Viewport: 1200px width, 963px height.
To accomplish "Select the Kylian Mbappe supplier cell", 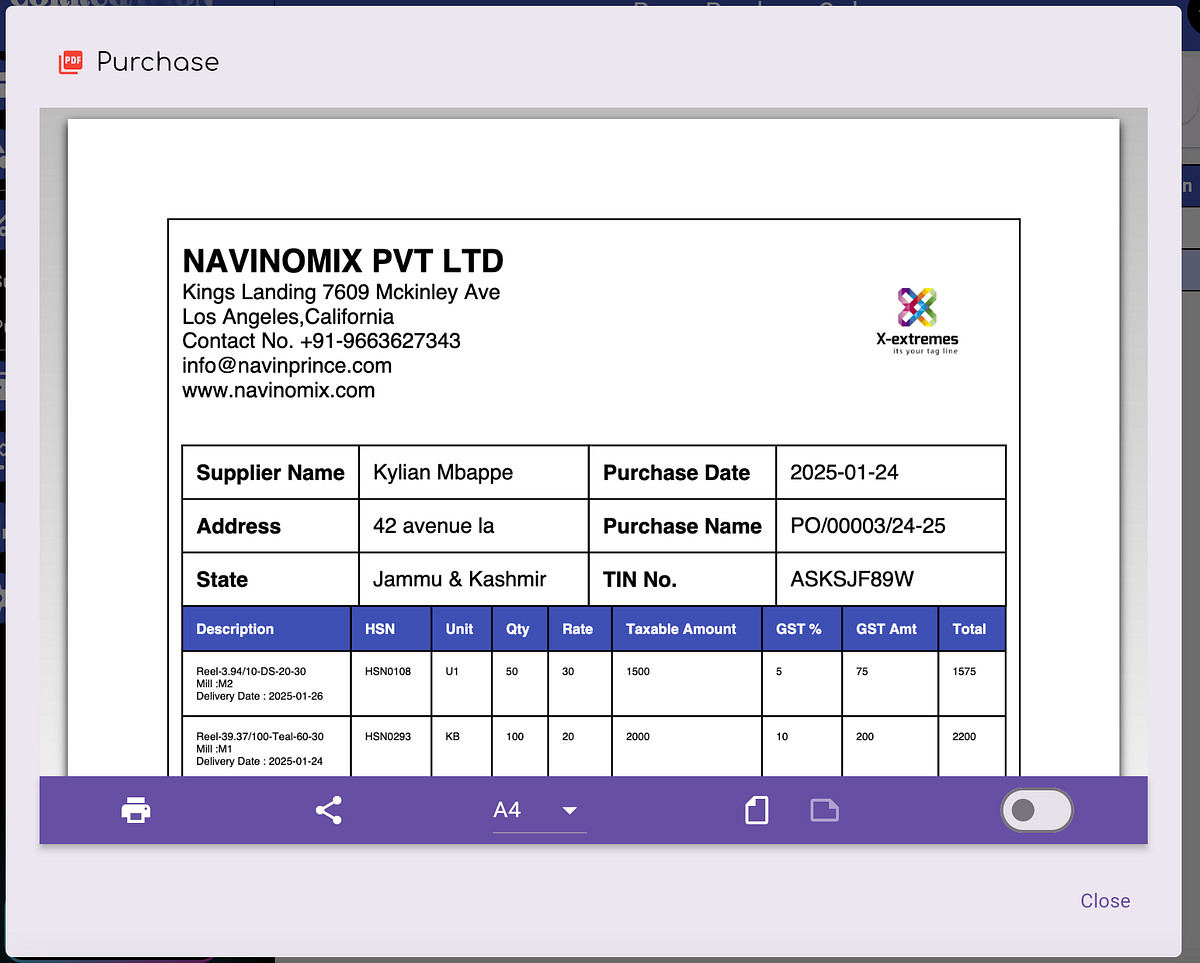I will 473,471.
